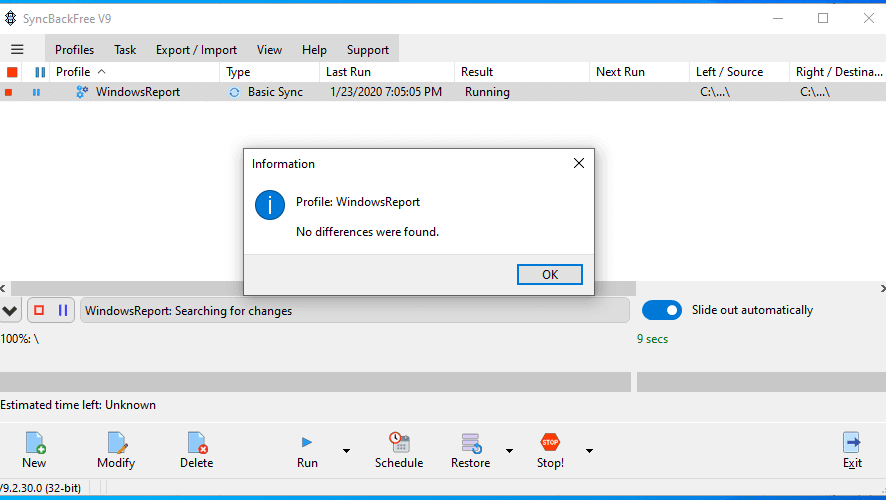The height and width of the screenshot is (500, 886).
Task: Open the Schedule tool
Action: [399, 450]
